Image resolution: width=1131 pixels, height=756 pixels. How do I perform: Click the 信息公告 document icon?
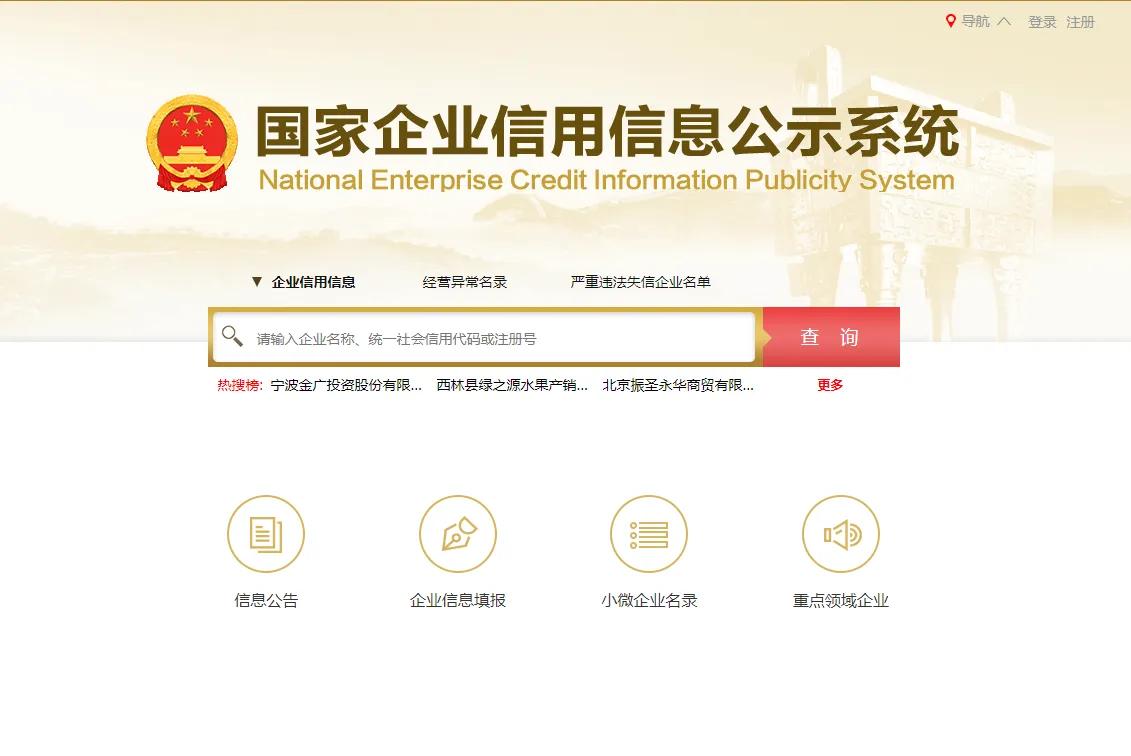pos(266,534)
